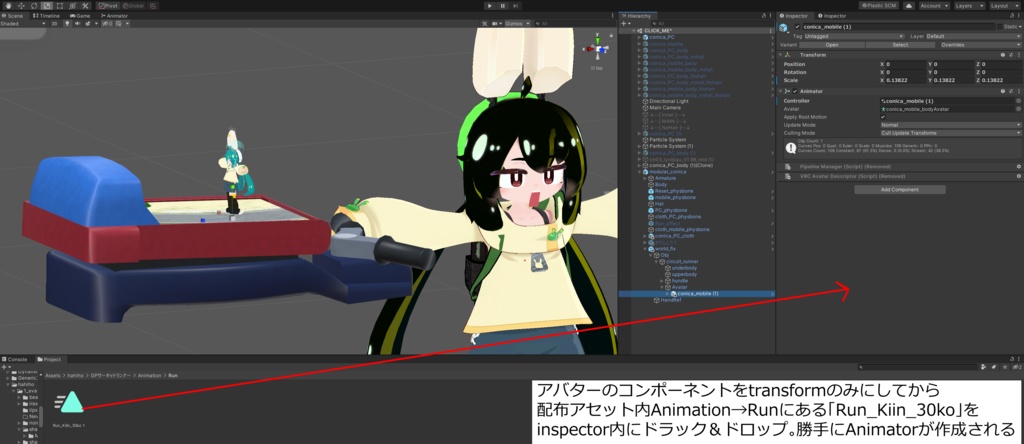Select Main Camera in the Hierarchy
This screenshot has height=444, width=1024.
(x=664, y=108)
